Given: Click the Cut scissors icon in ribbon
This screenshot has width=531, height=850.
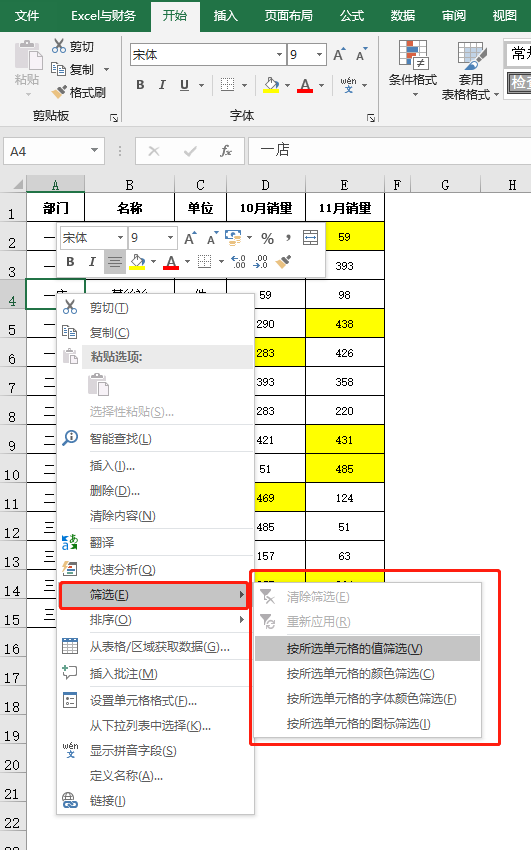Looking at the screenshot, I should 59,46.
